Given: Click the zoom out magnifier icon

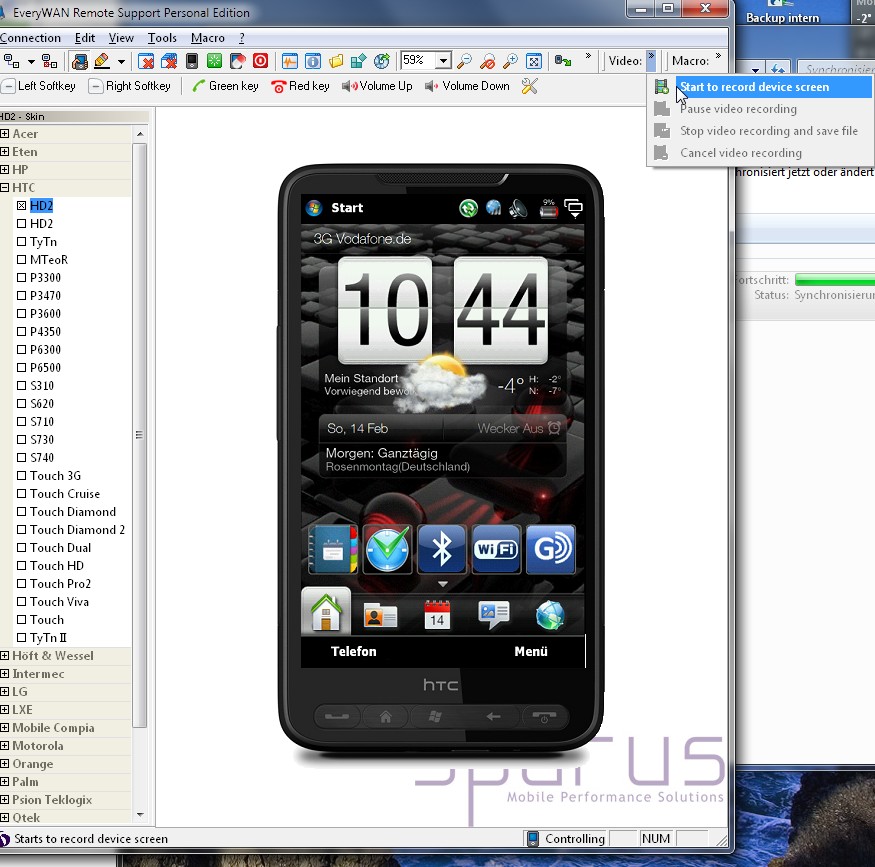Looking at the screenshot, I should tap(464, 61).
